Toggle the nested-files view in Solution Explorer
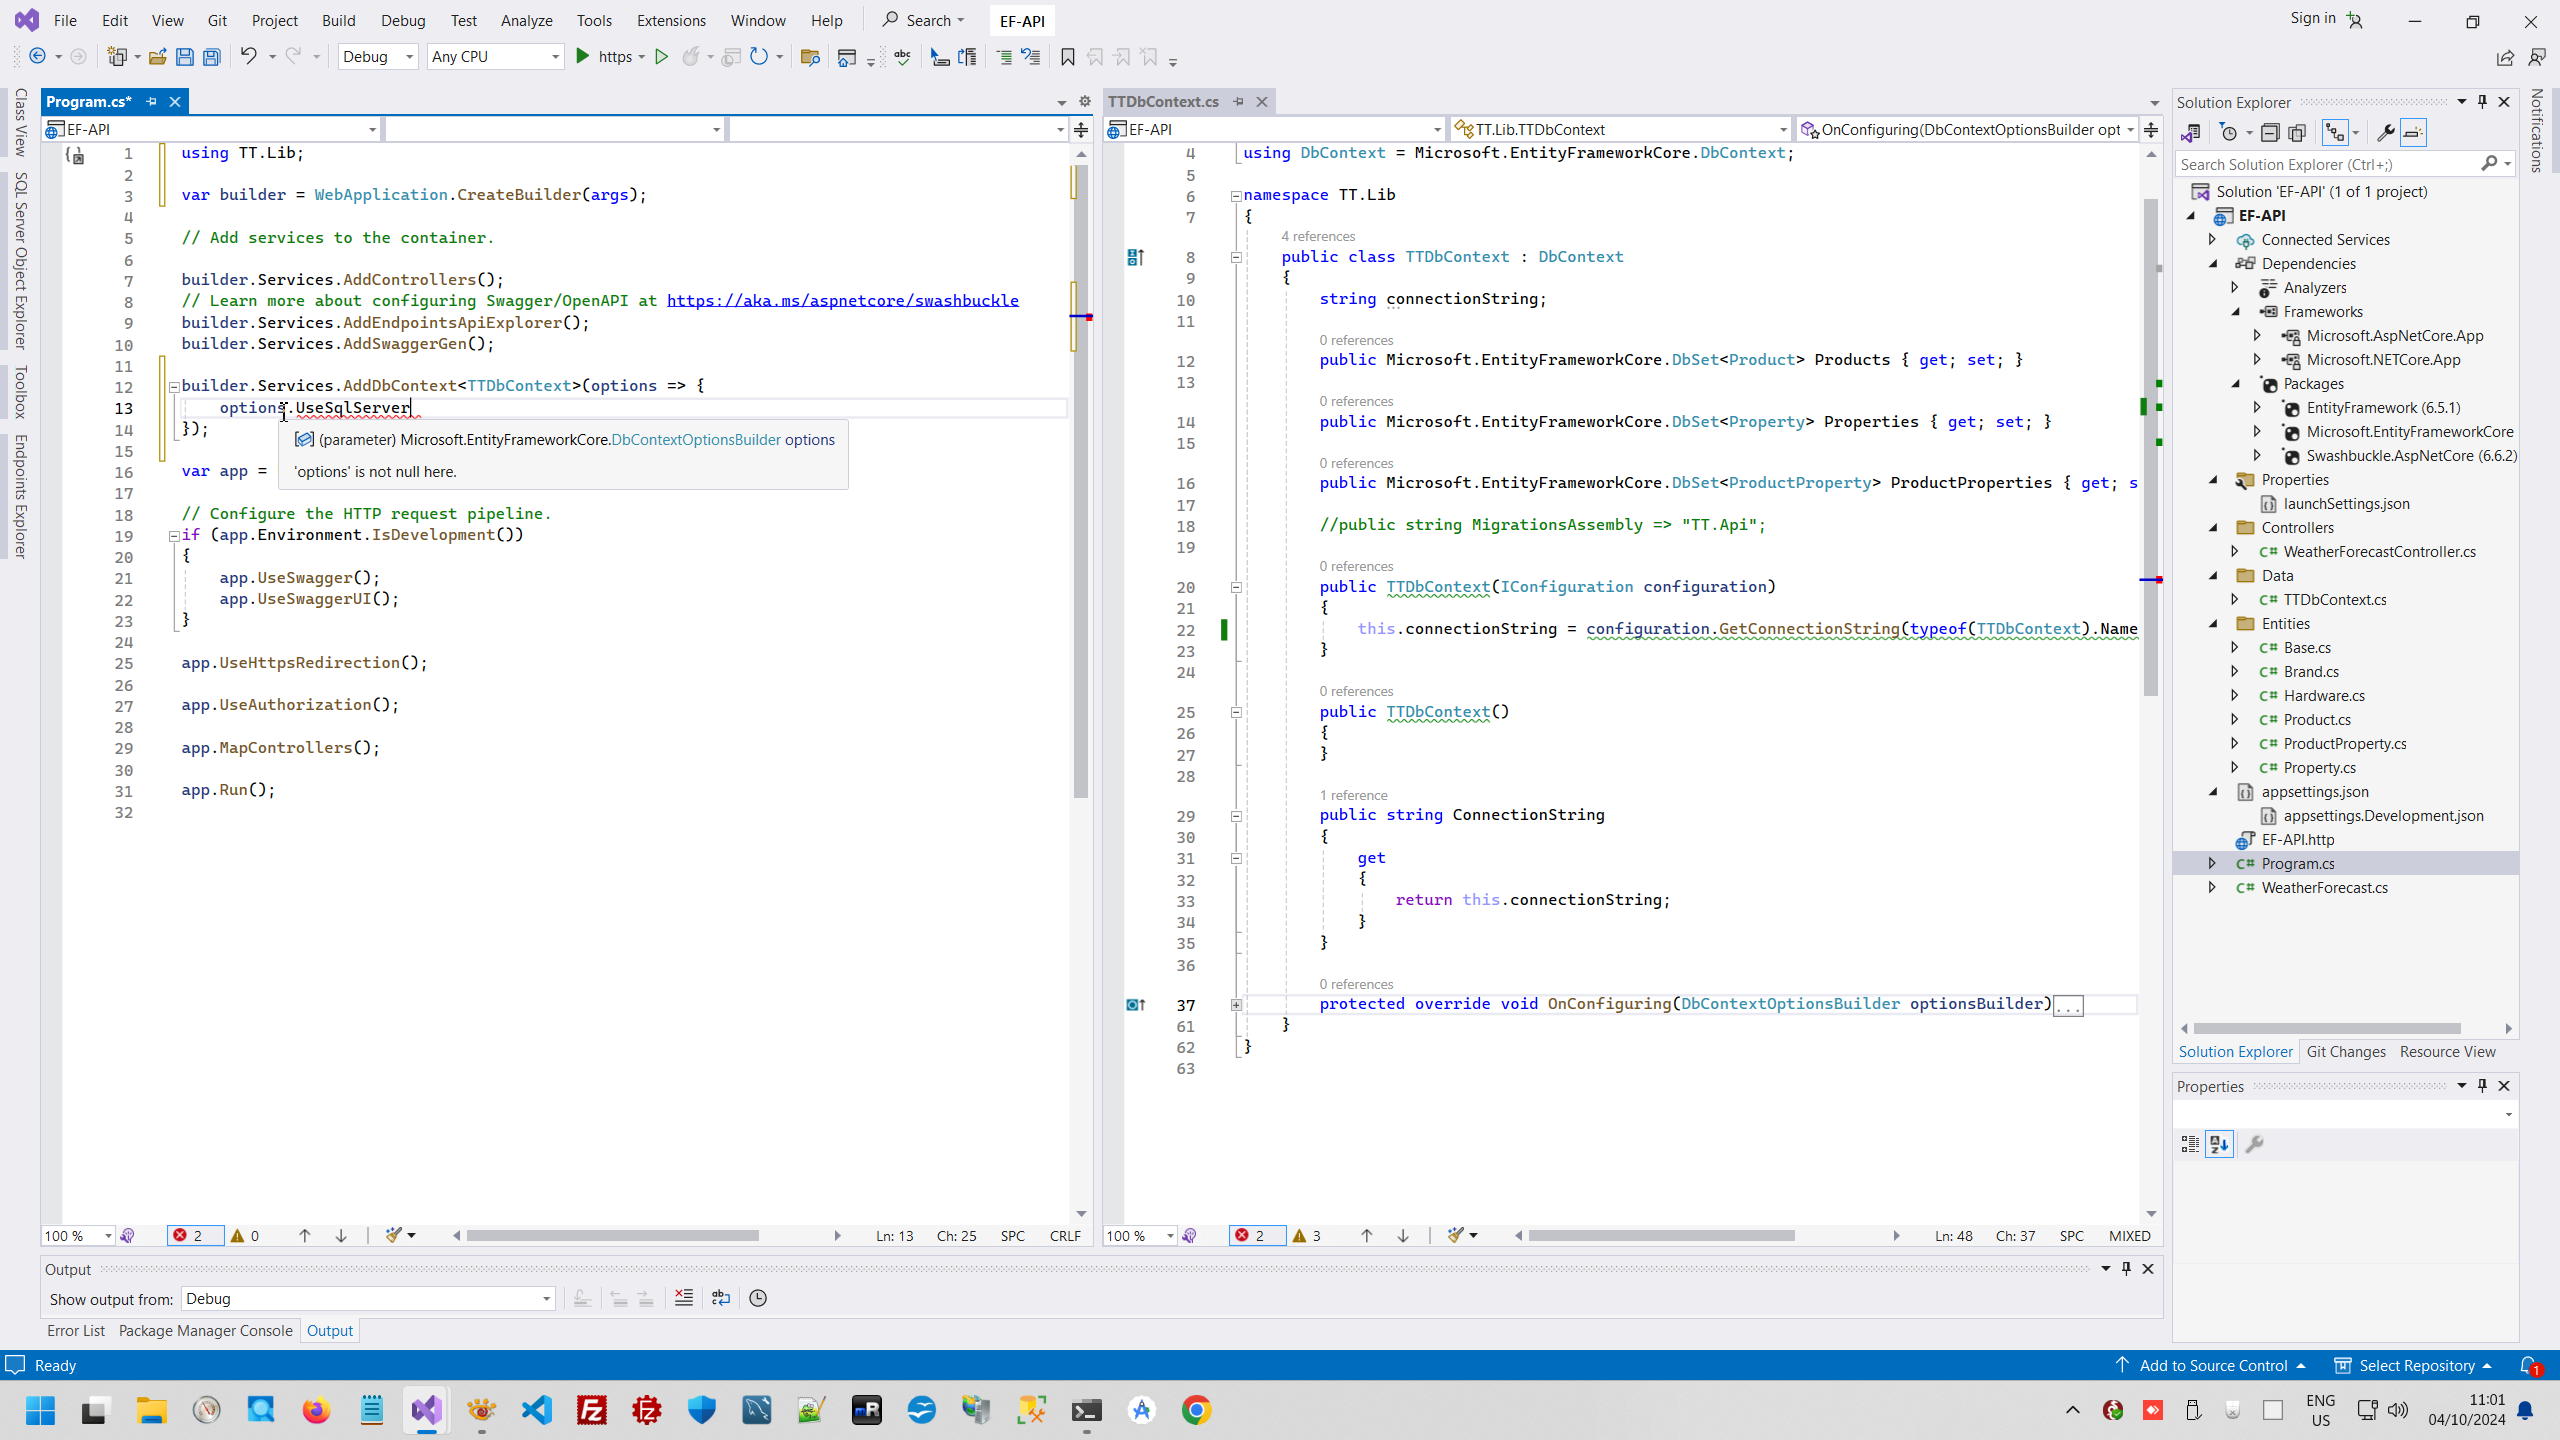 [2335, 133]
